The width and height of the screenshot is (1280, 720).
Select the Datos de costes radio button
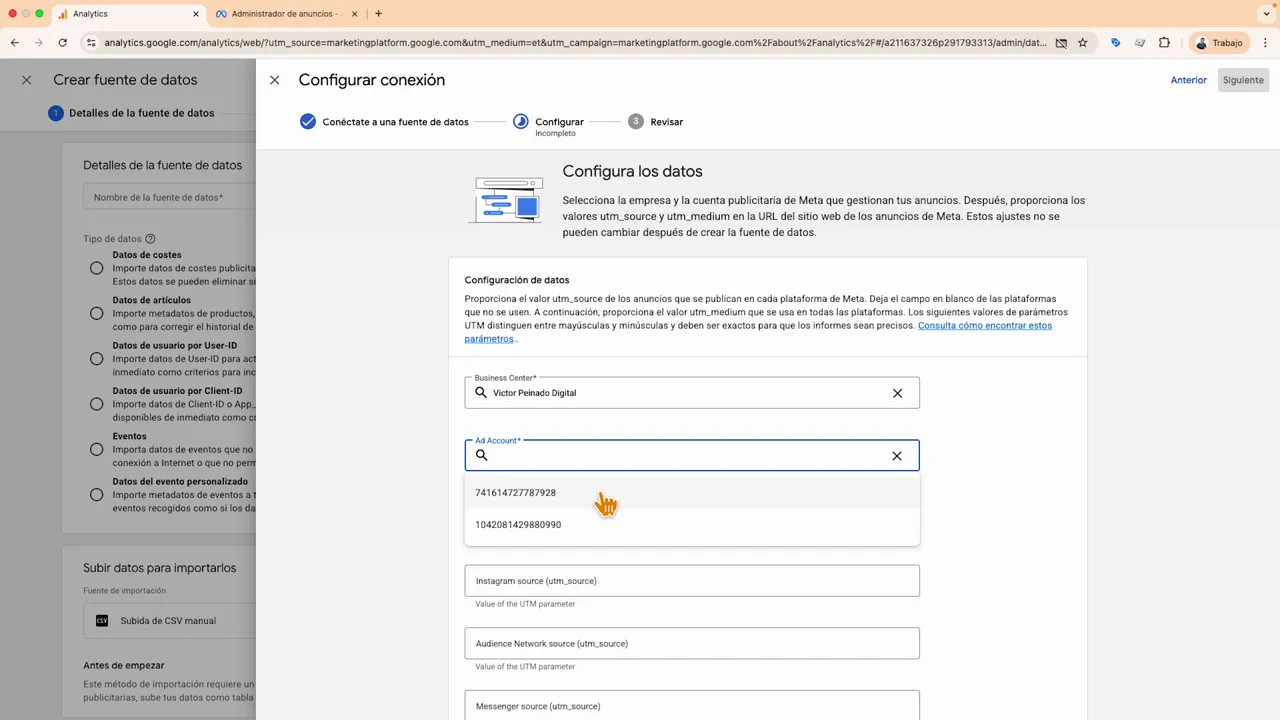[x=96, y=268]
